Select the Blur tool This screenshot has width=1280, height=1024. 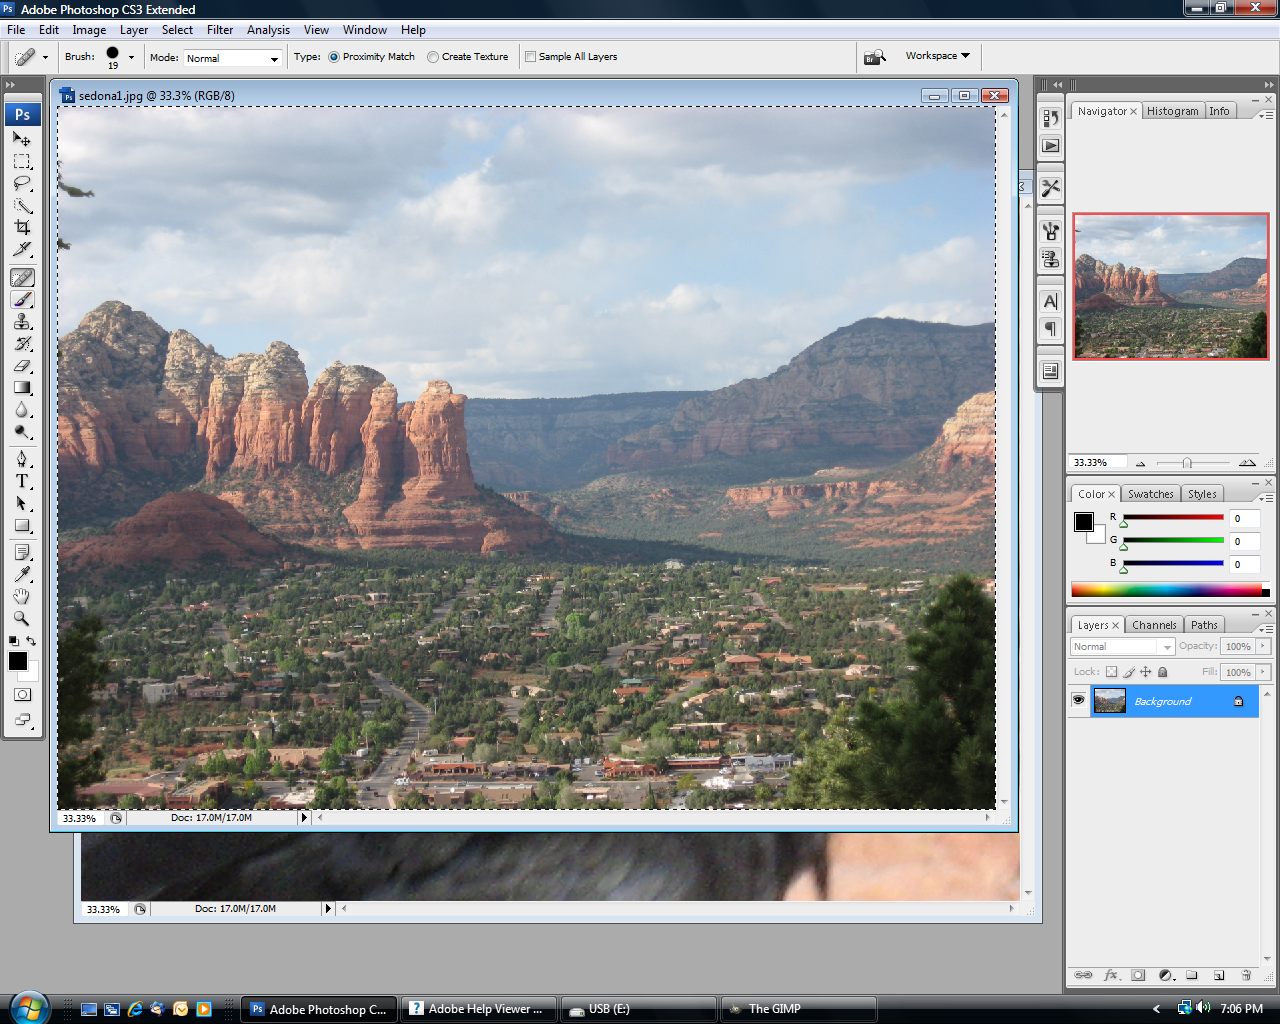coord(22,410)
